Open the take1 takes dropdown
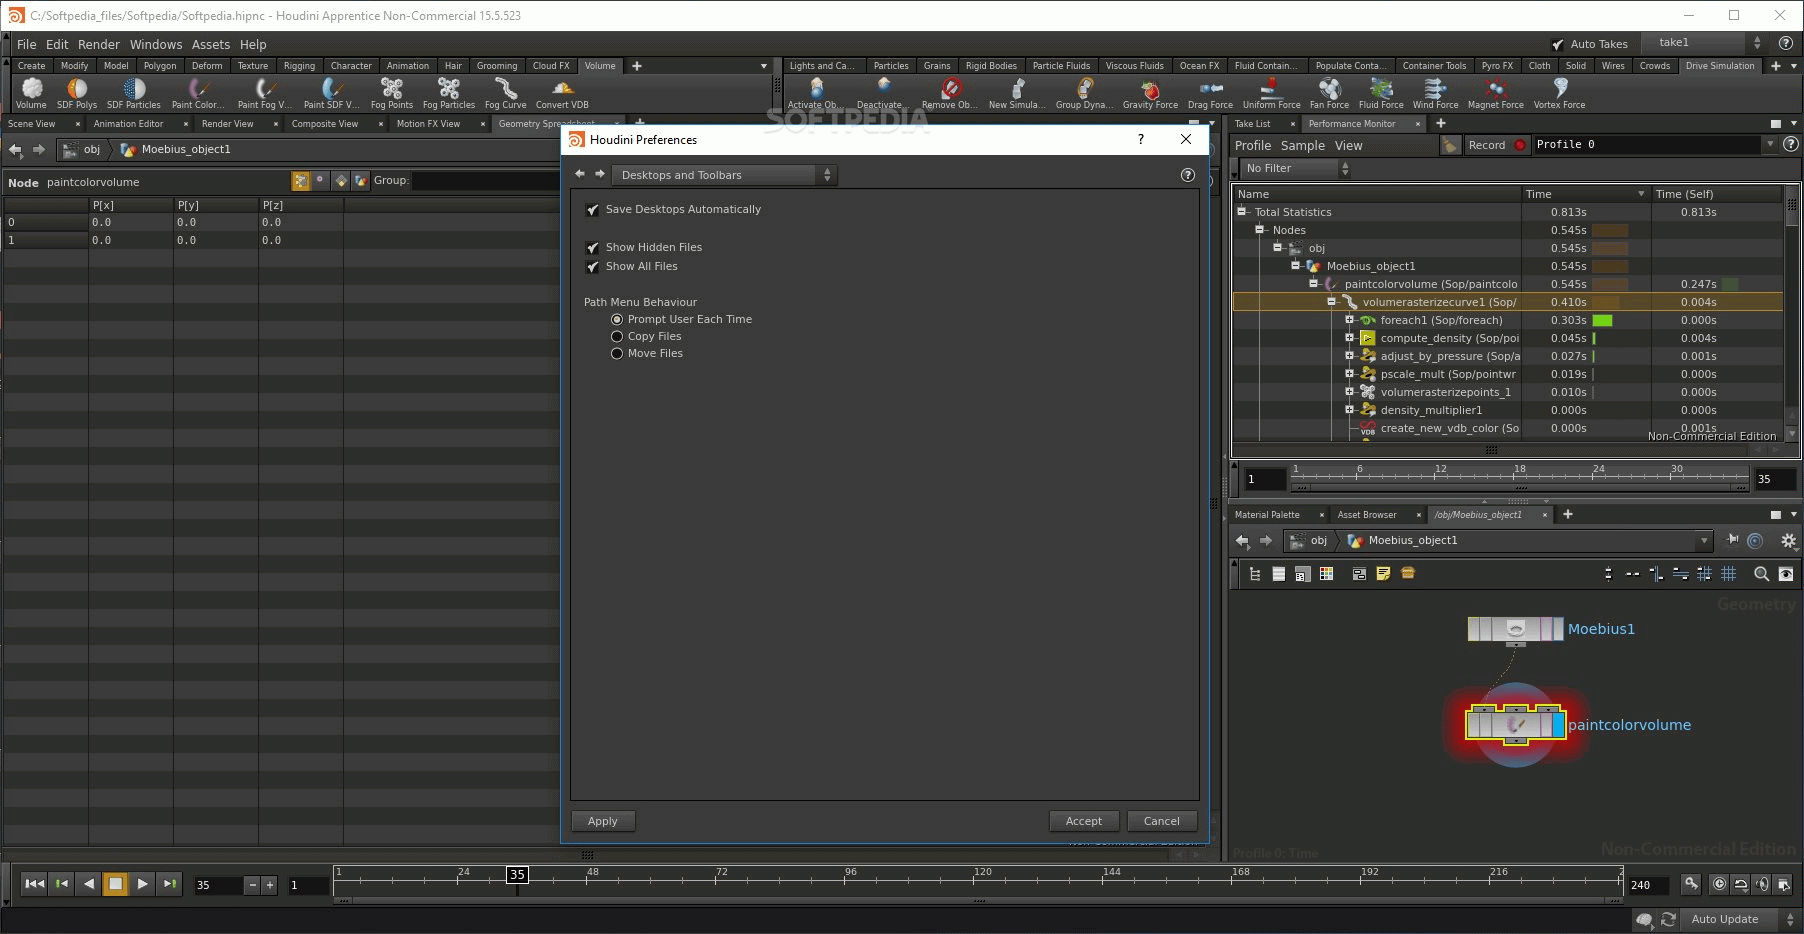 point(1706,43)
